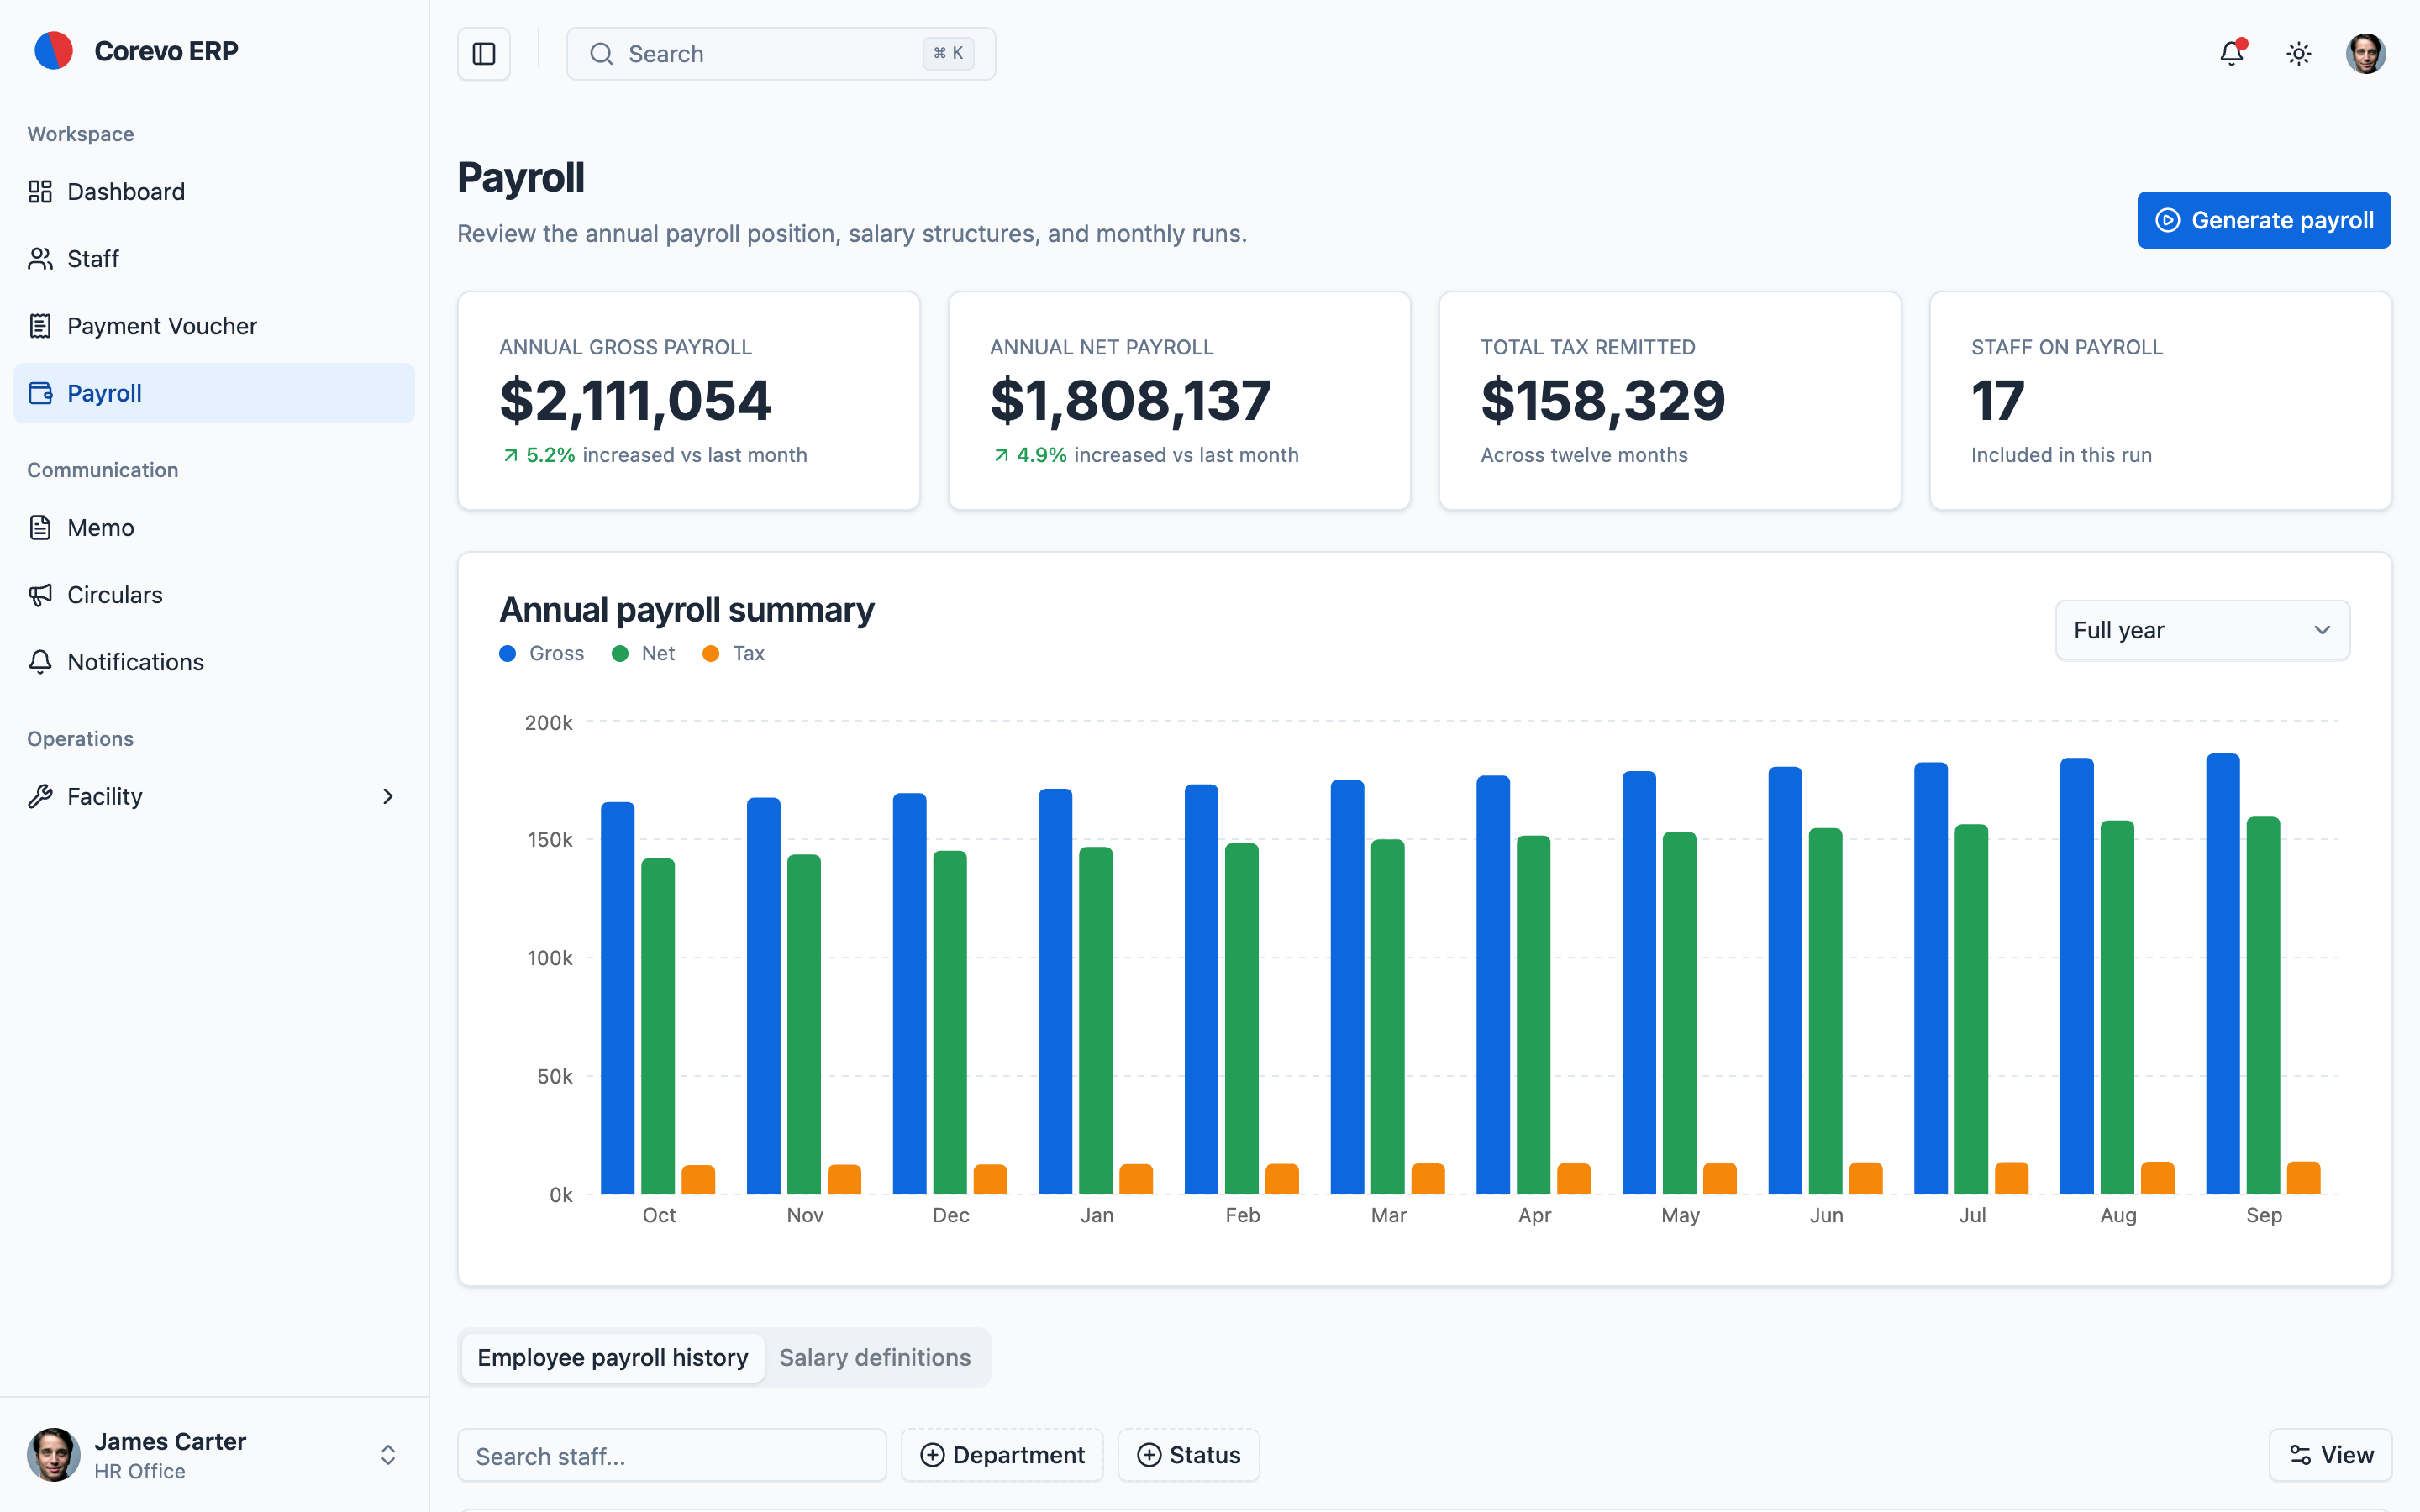Click the Facility wrench icon
Screen dimensions: 2420x1512
click(x=40, y=796)
